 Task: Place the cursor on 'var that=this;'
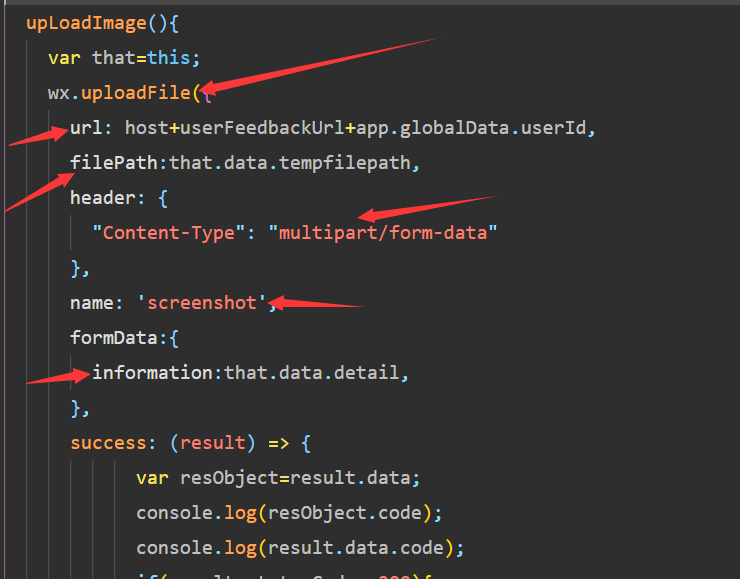click(x=124, y=58)
